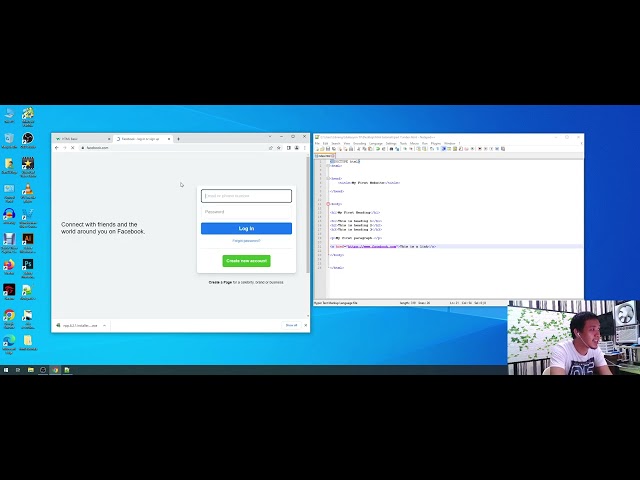Focus the Facebook Password field
This screenshot has height=480, width=640.
[246, 212]
